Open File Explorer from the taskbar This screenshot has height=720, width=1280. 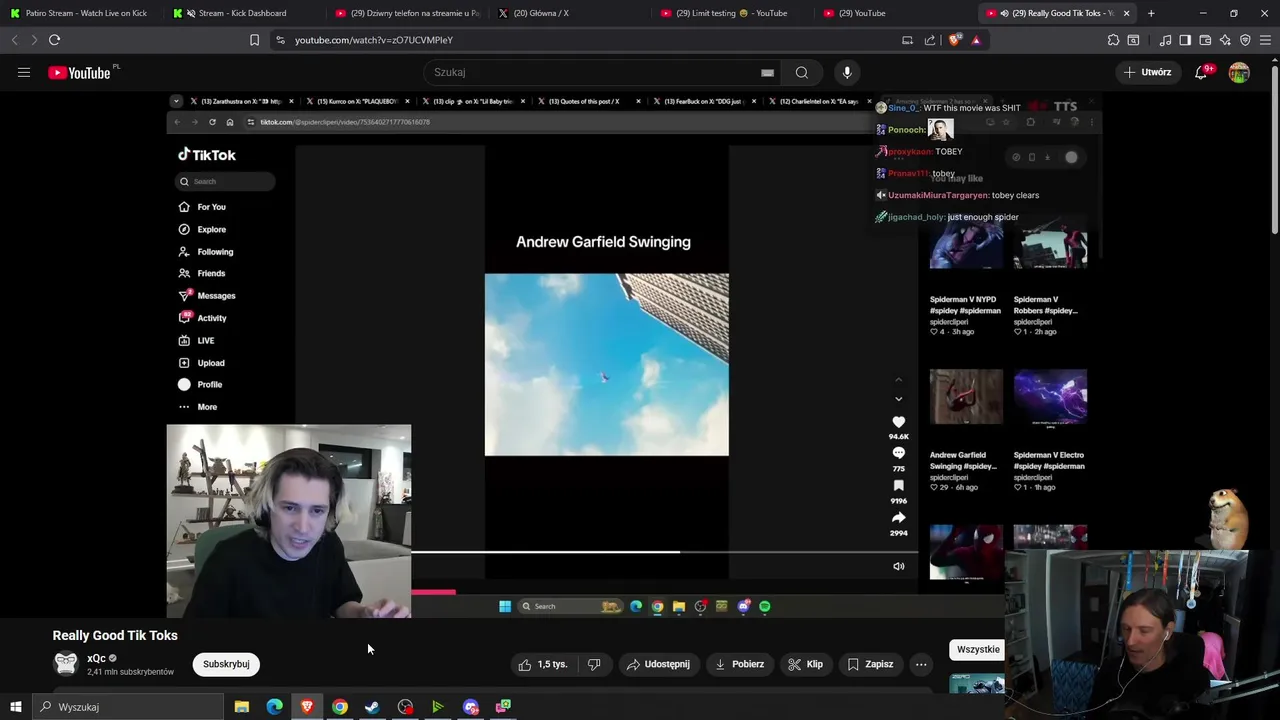point(242,707)
